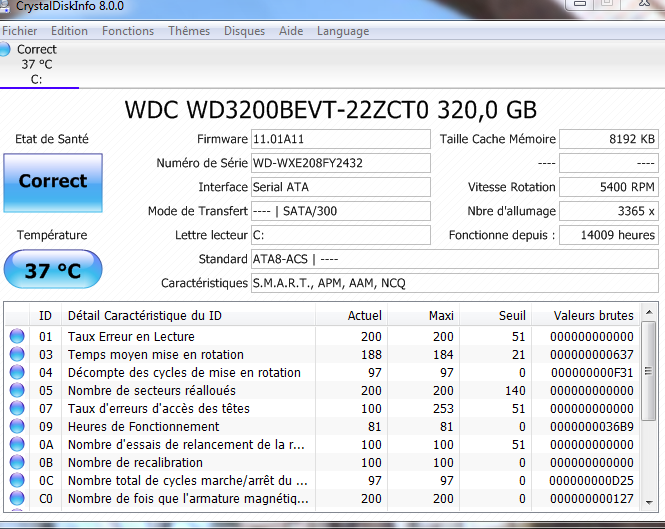Click the Seuil column header
This screenshot has height=529, width=665.
pyautogui.click(x=496, y=316)
